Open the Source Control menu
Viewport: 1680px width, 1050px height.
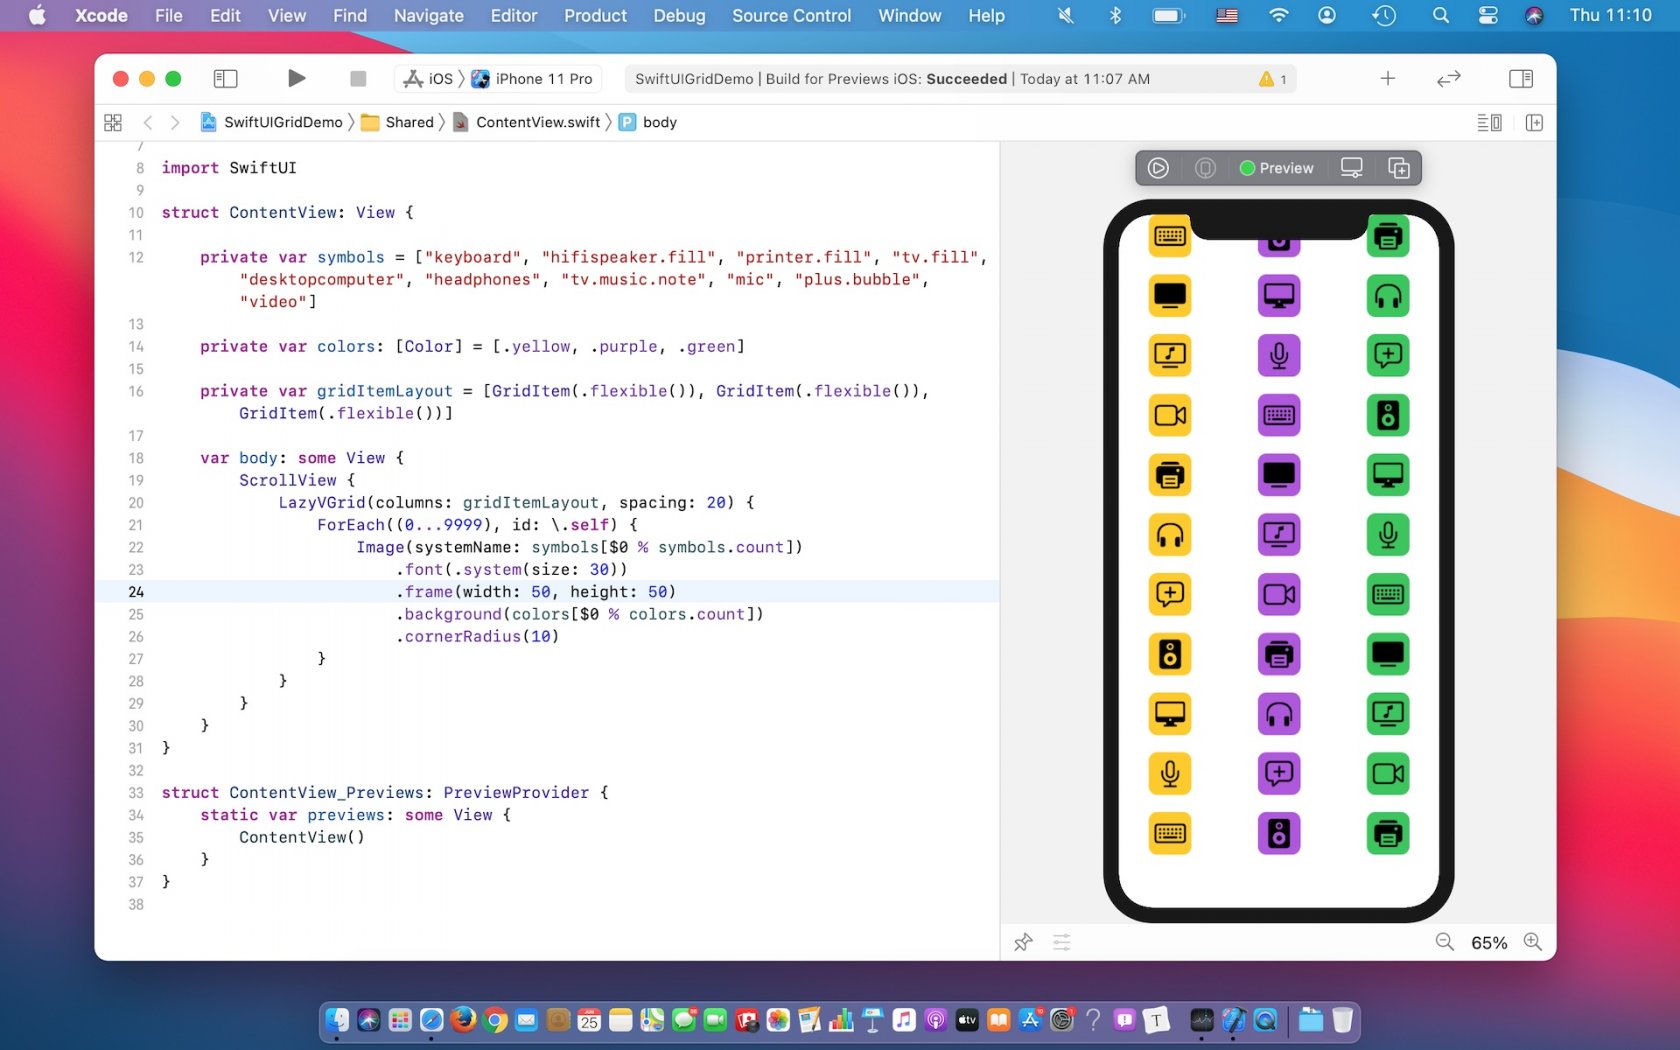pos(791,15)
